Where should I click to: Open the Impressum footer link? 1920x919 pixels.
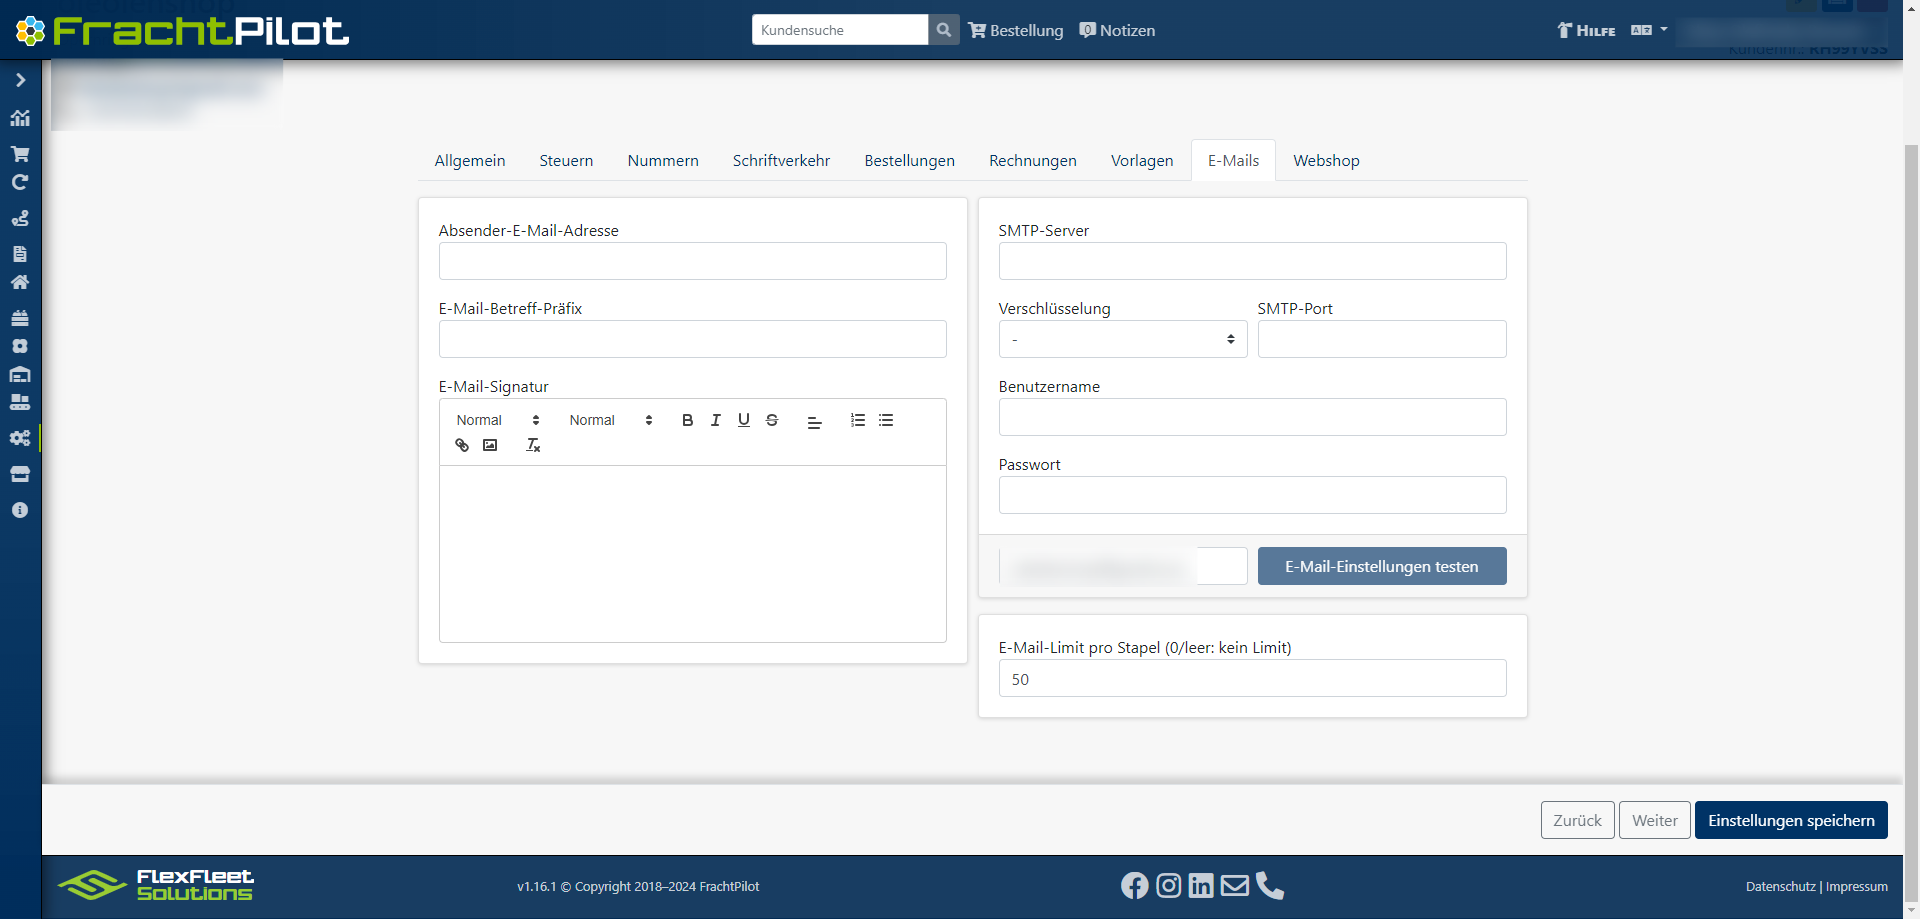pyautogui.click(x=1857, y=886)
